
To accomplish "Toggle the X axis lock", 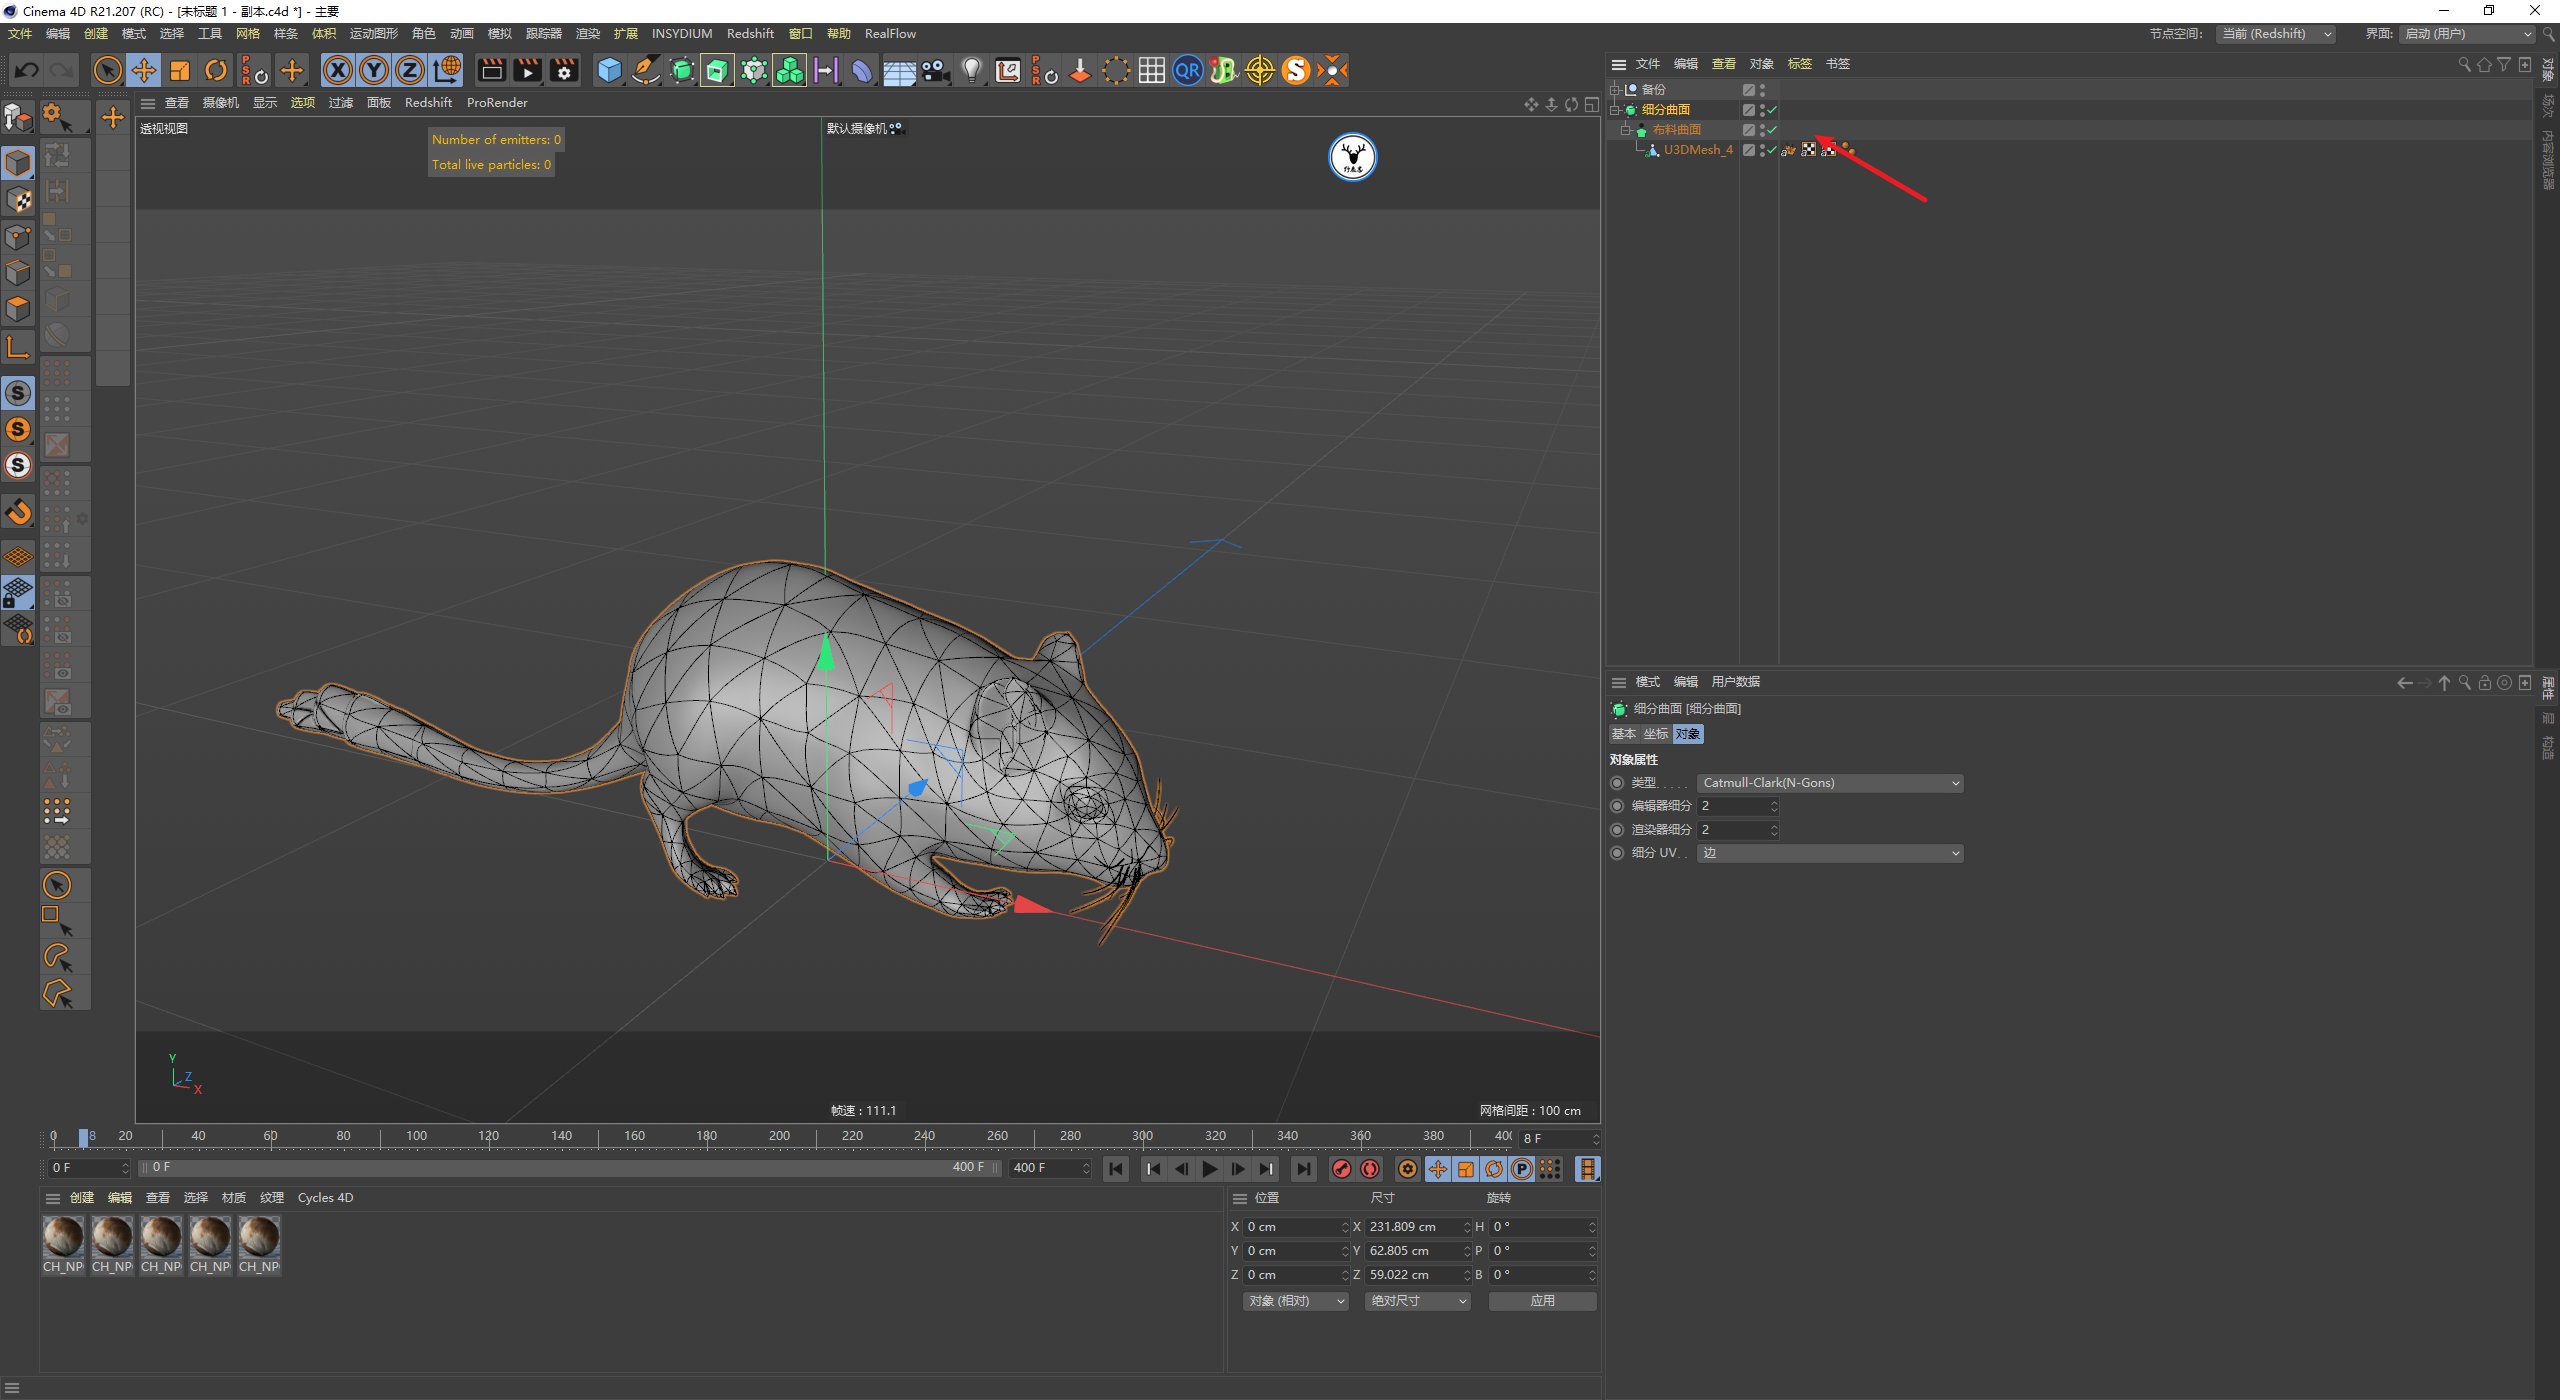I will [338, 70].
